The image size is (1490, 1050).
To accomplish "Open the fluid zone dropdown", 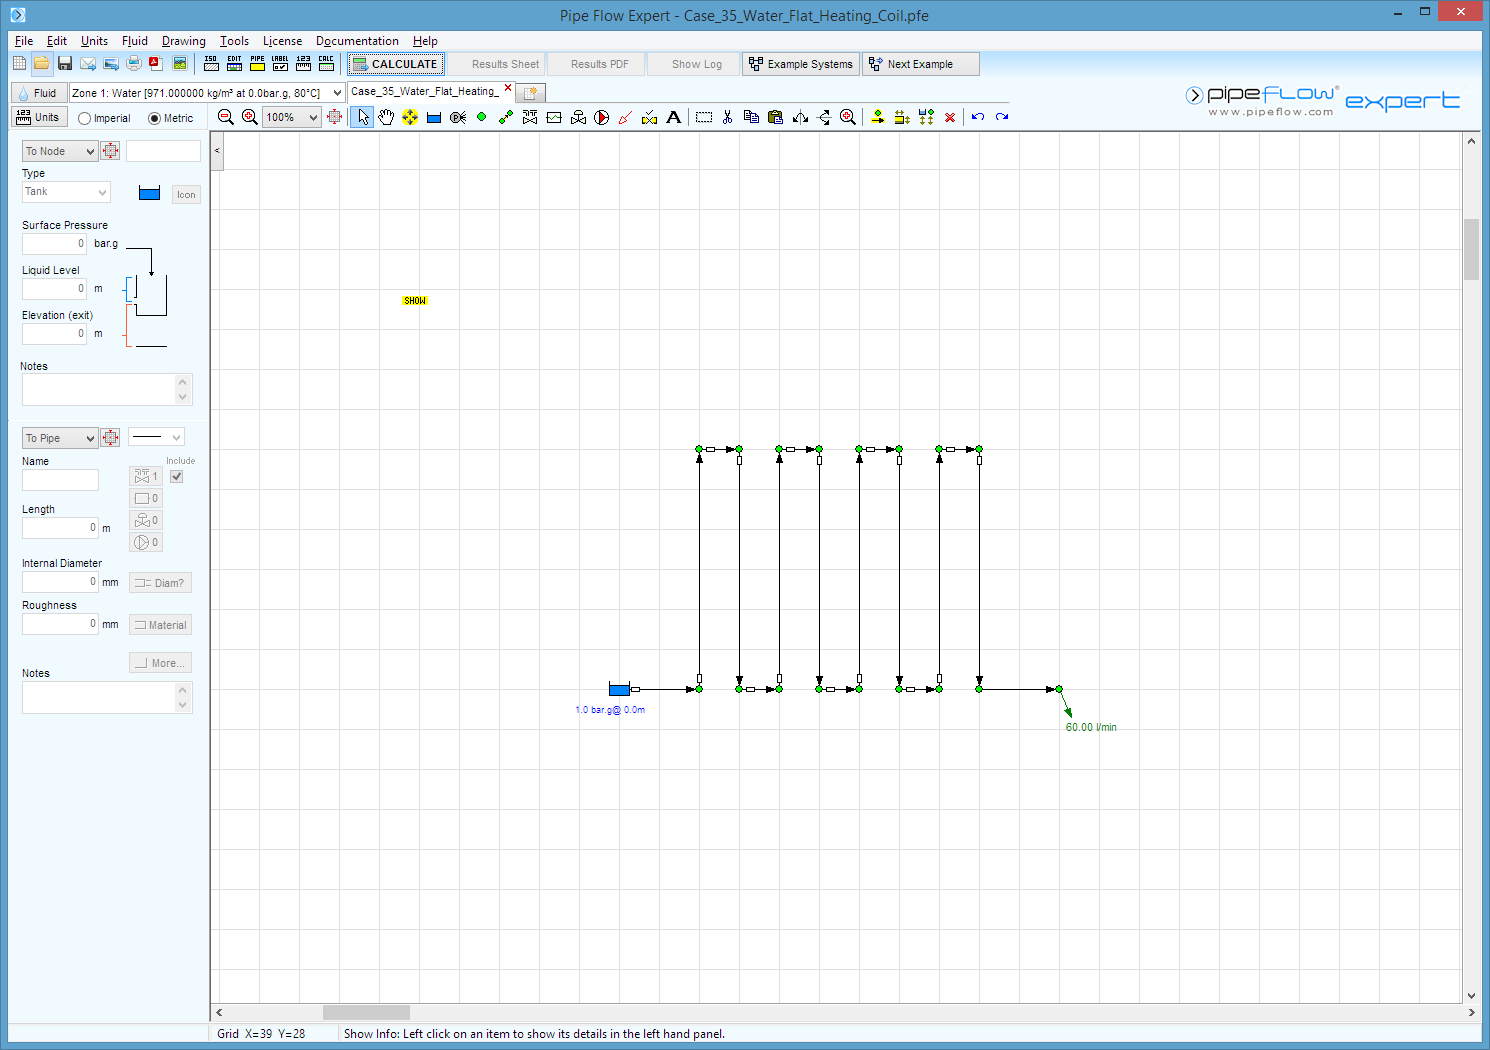I will pos(337,93).
